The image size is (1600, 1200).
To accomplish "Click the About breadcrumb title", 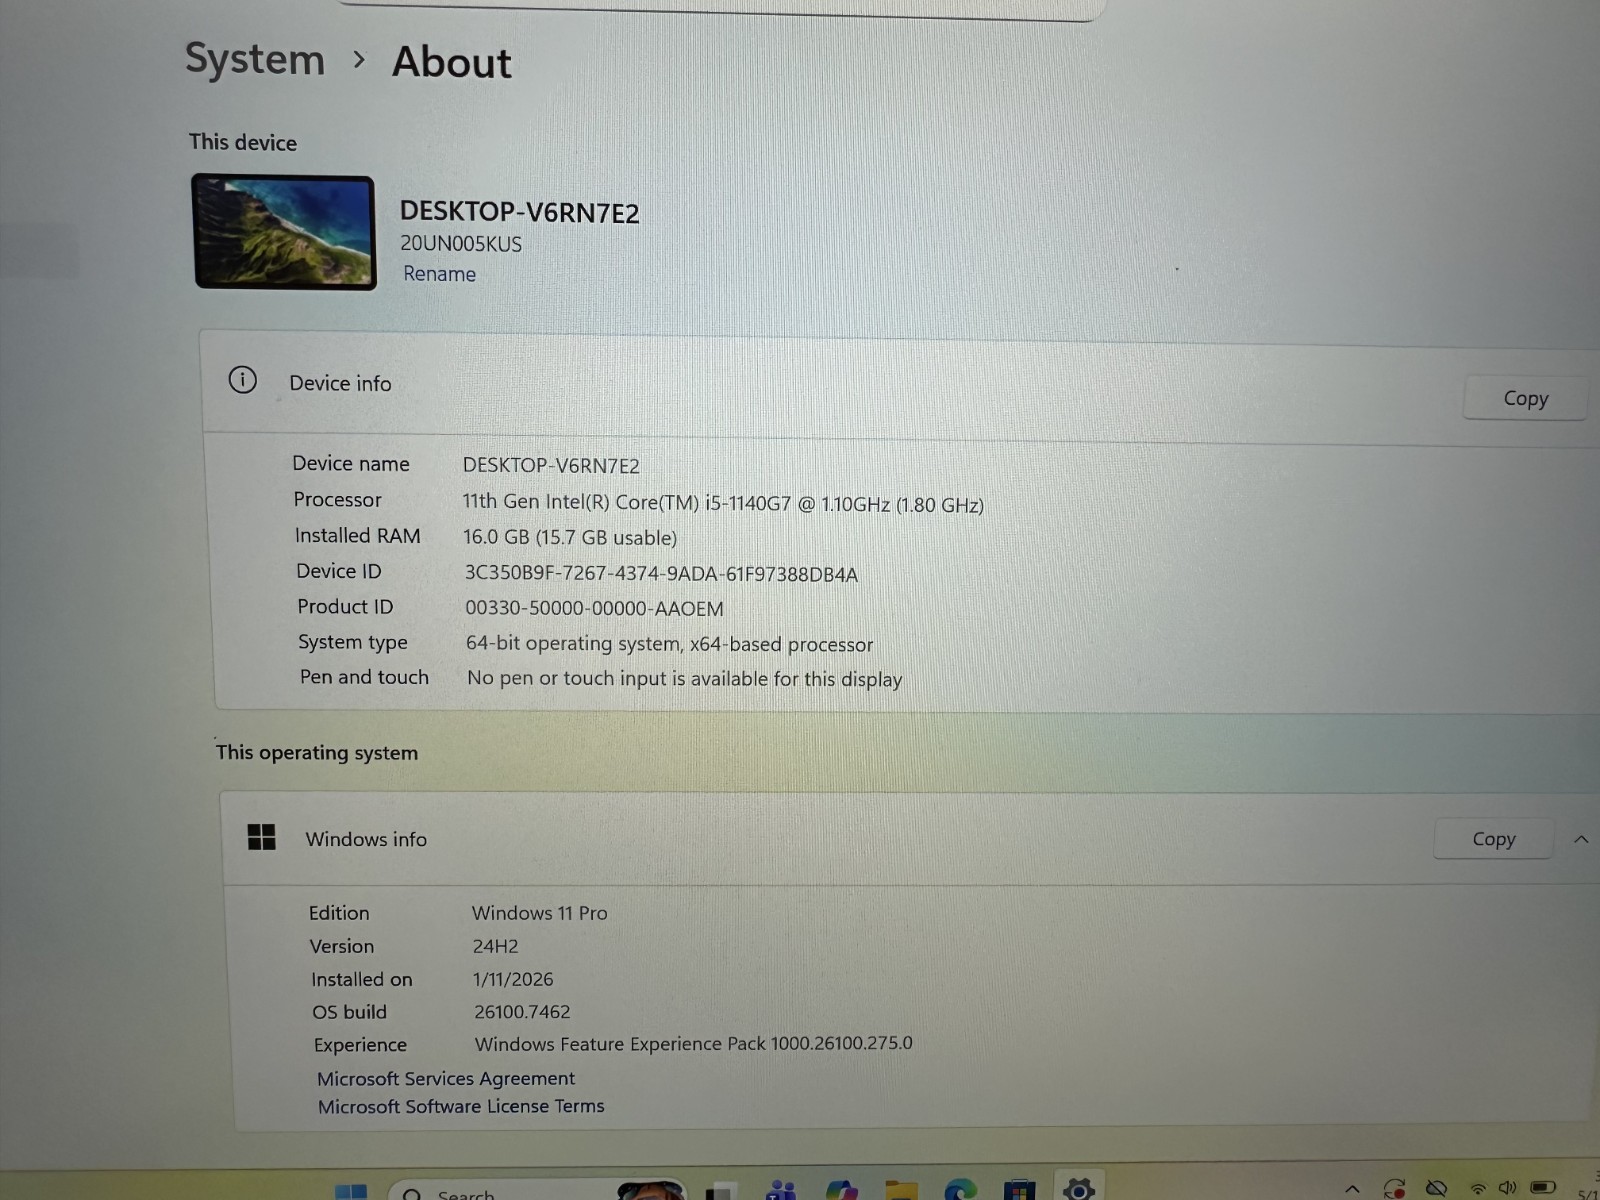I will pos(452,62).
